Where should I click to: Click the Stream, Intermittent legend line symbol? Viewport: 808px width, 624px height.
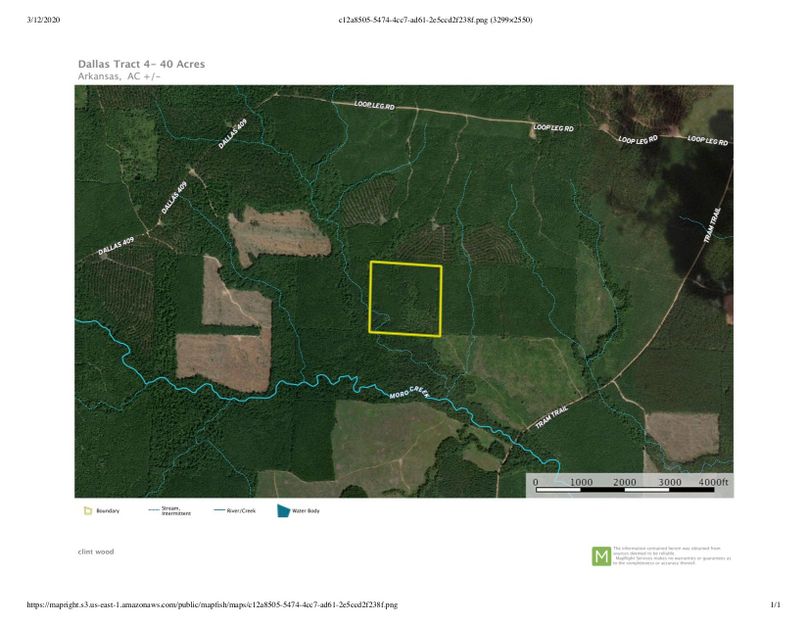pyautogui.click(x=153, y=511)
